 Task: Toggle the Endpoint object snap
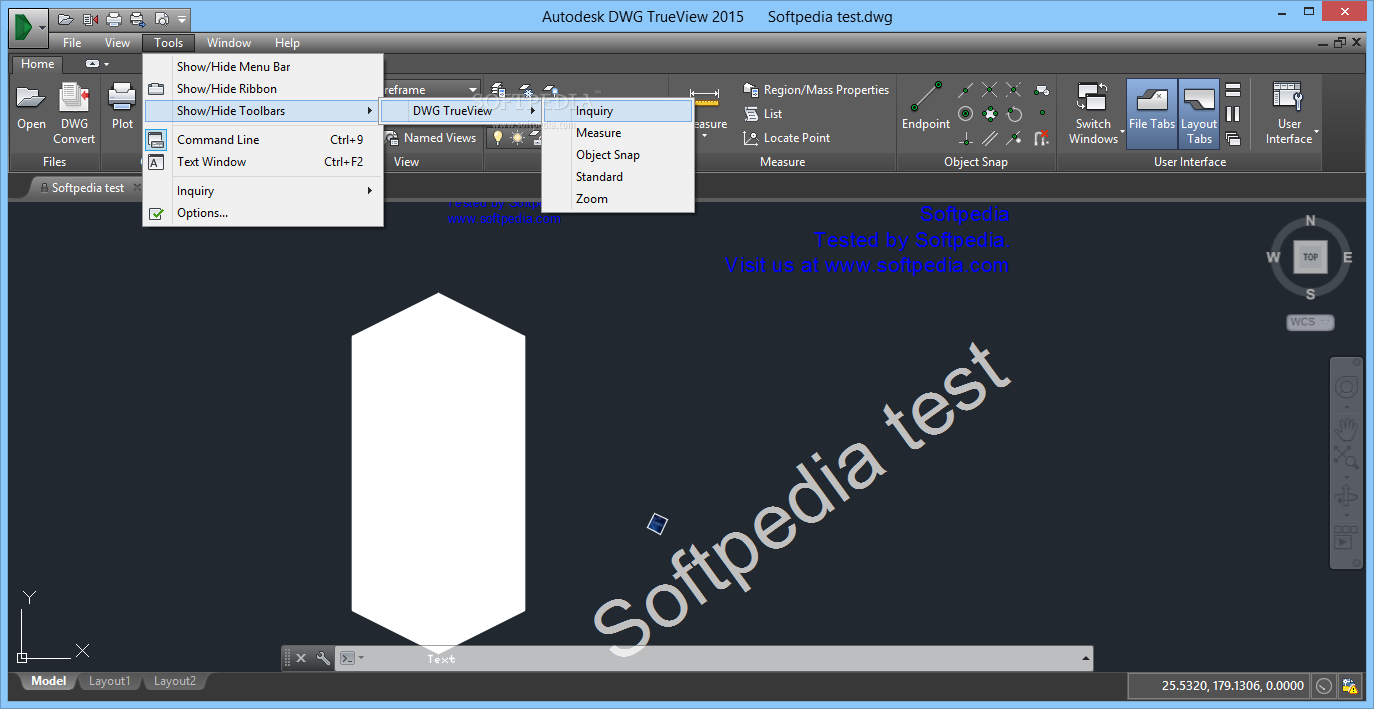point(926,106)
